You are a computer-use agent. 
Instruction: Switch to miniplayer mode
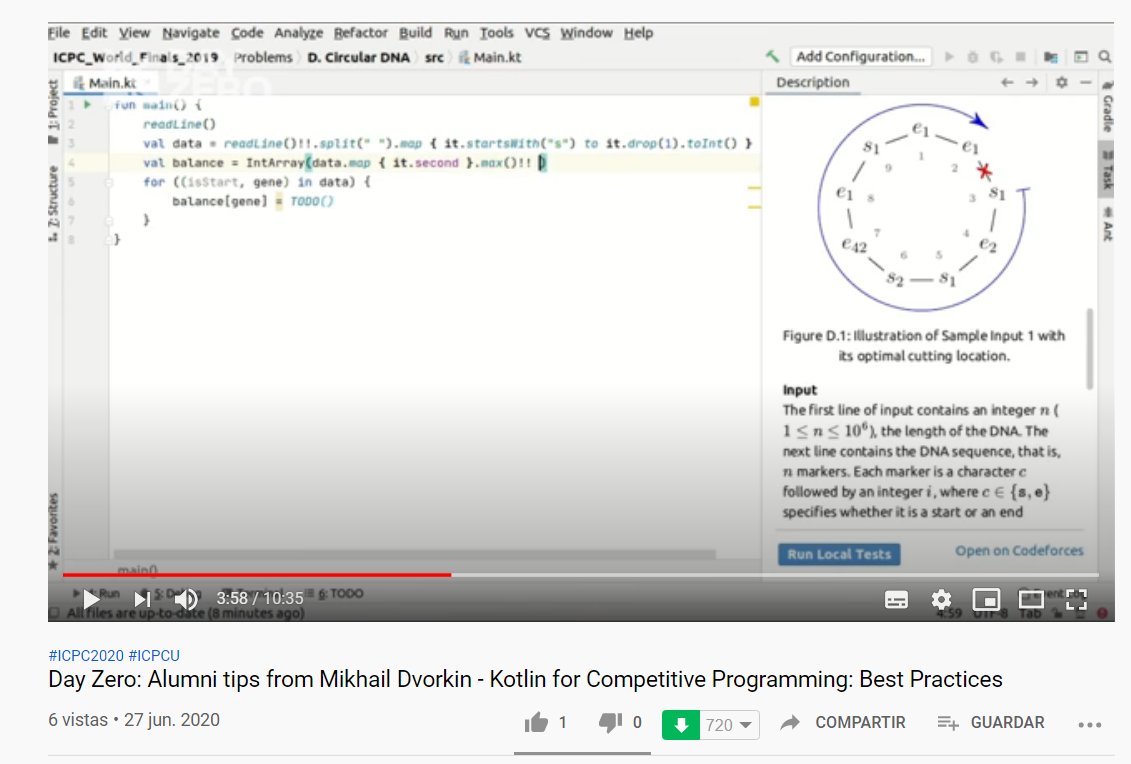[x=986, y=600]
